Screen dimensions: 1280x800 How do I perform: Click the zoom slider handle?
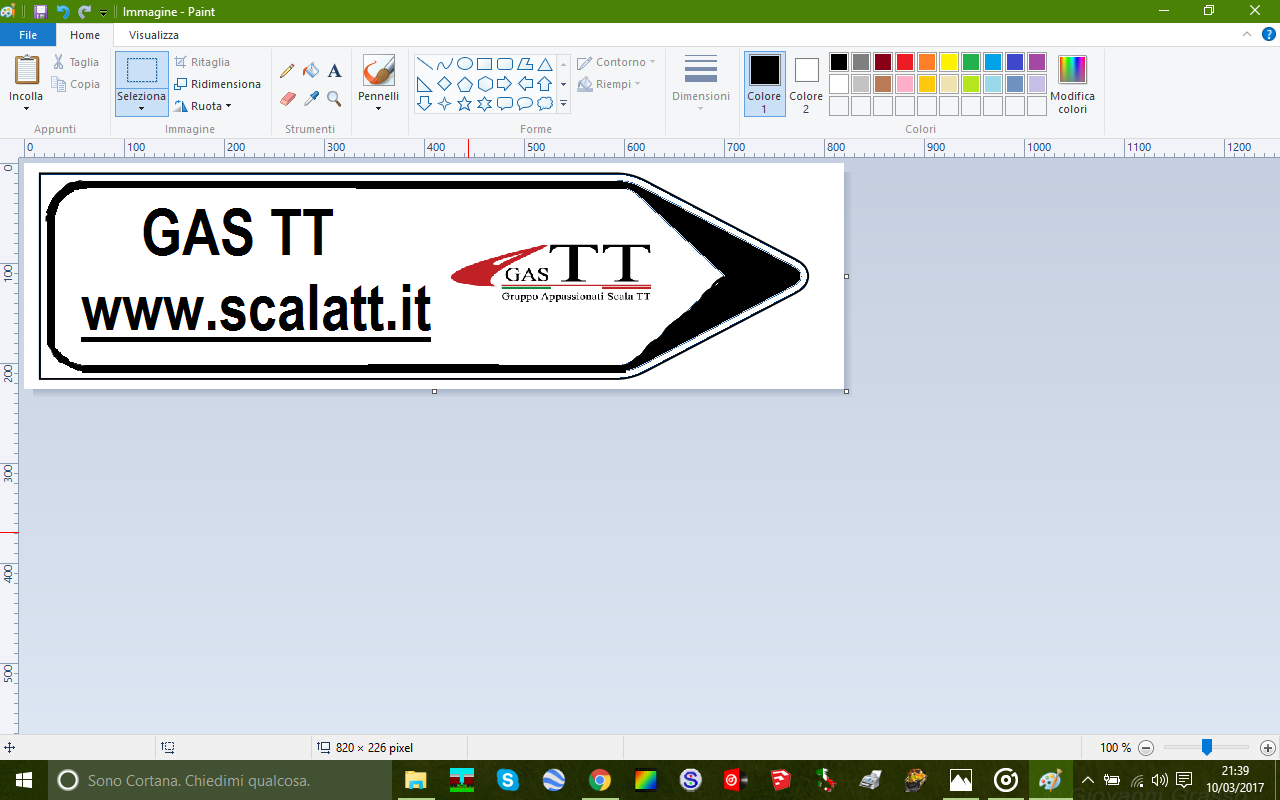pyautogui.click(x=1207, y=747)
